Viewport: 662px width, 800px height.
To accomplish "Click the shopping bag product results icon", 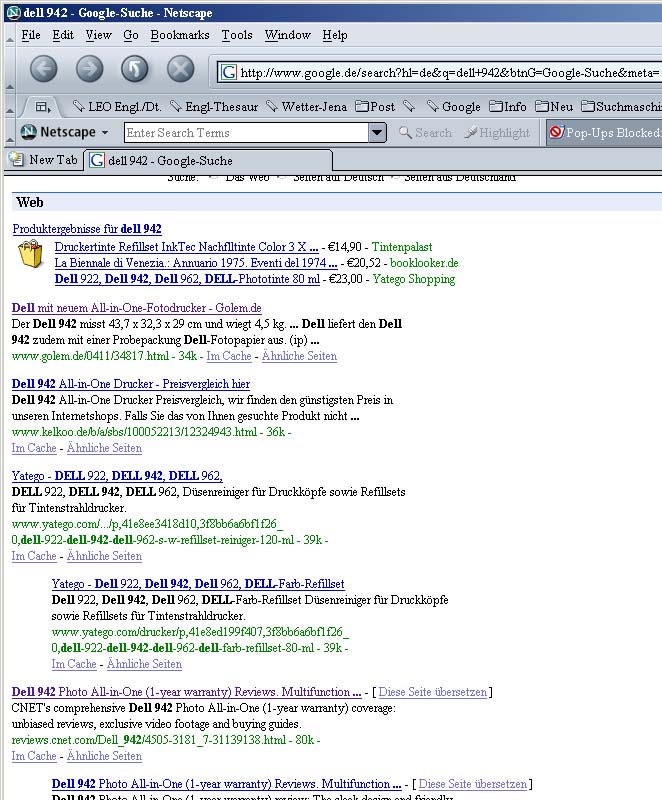I will coord(30,254).
